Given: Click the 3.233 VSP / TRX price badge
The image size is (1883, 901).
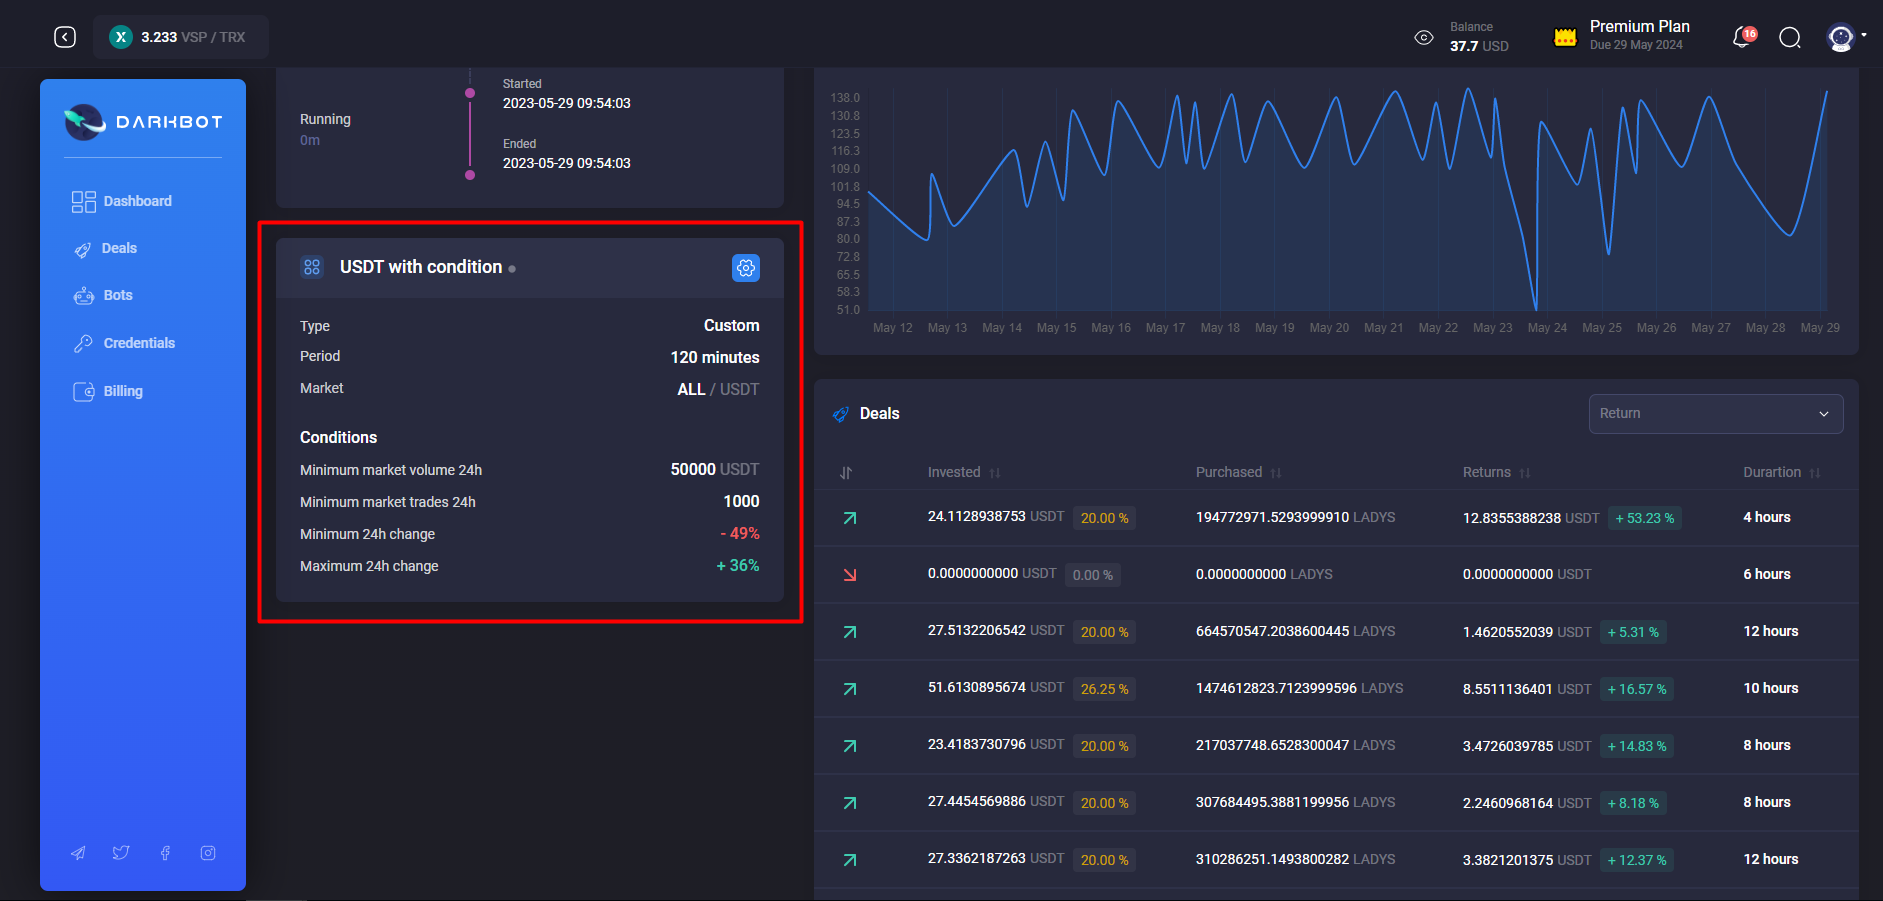Looking at the screenshot, I should 180,36.
